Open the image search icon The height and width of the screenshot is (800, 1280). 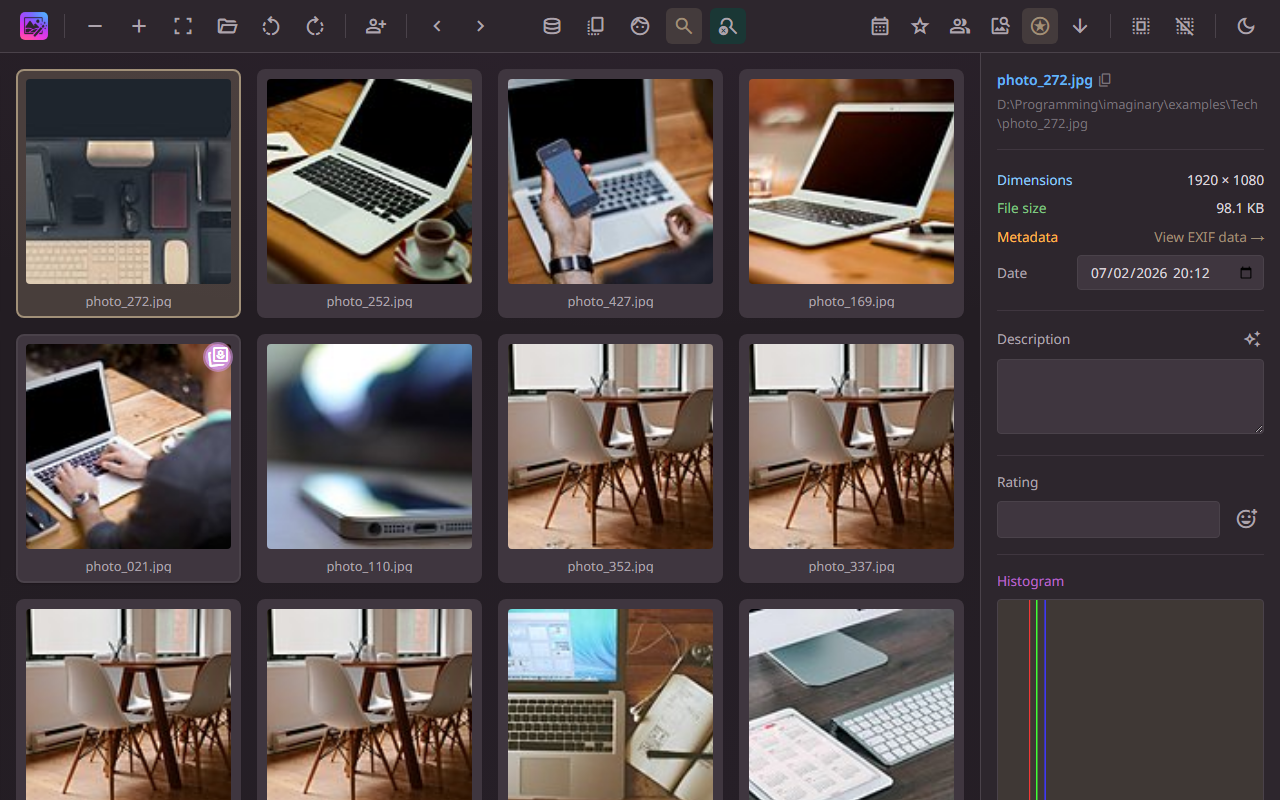click(x=999, y=26)
